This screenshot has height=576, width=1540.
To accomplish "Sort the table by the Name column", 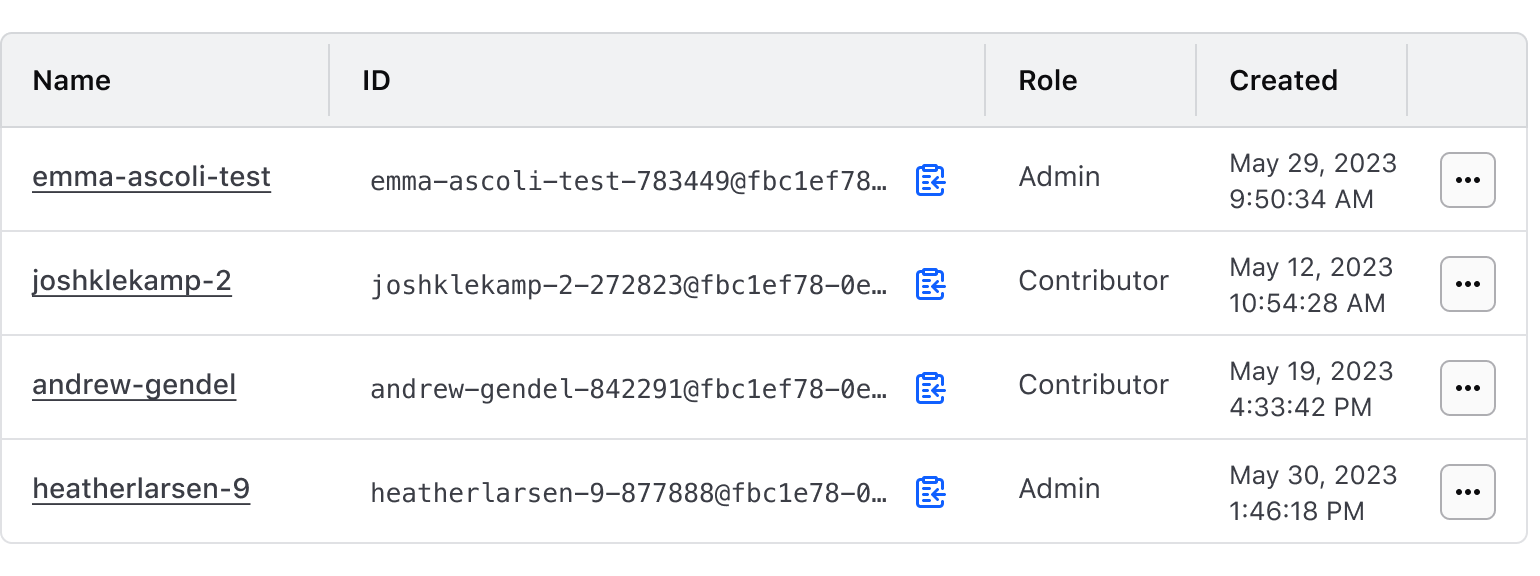I will [71, 80].
